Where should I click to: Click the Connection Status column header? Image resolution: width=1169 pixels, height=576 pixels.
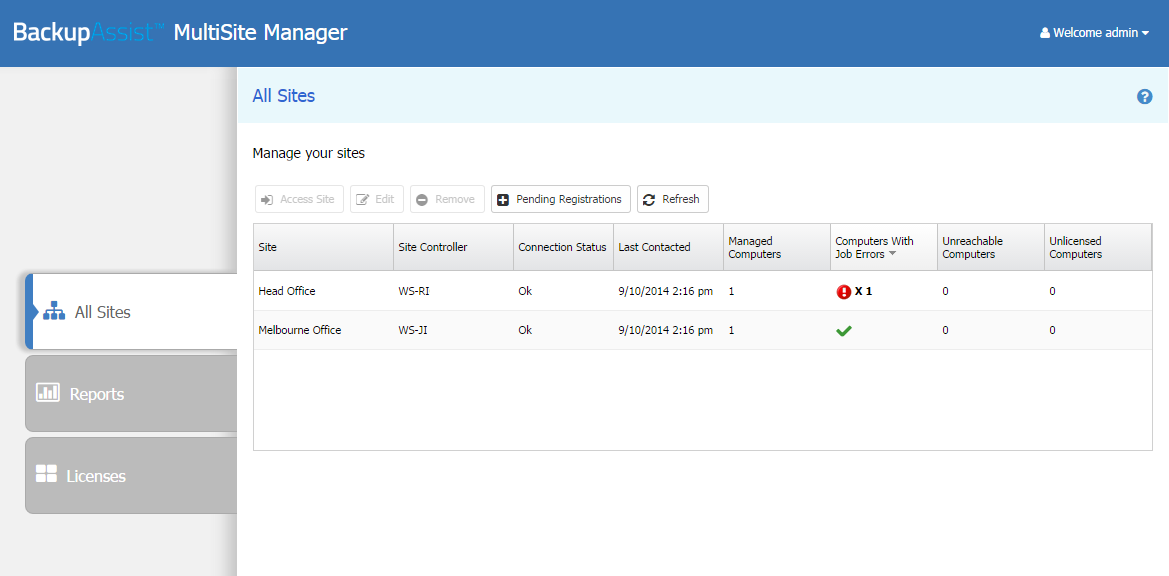point(562,247)
